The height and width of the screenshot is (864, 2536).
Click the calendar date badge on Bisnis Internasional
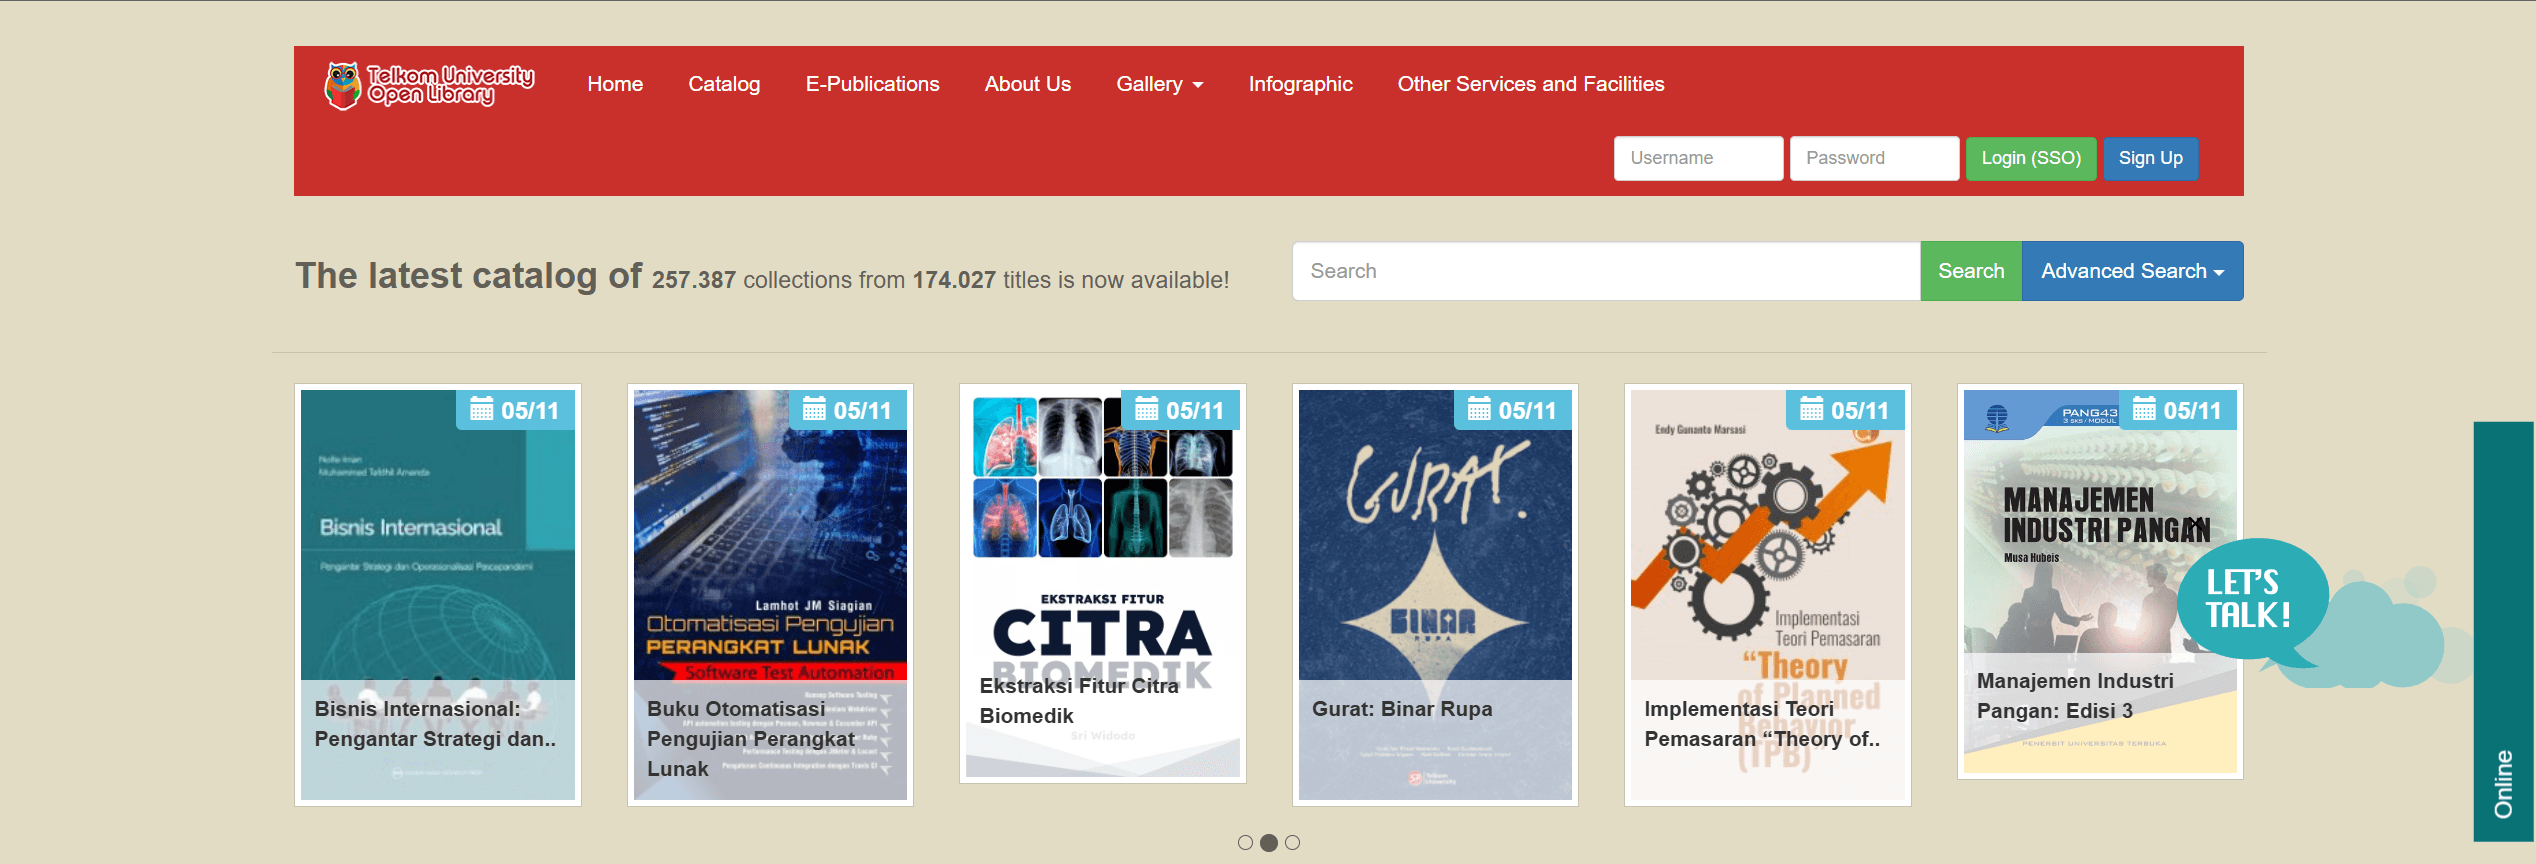515,410
